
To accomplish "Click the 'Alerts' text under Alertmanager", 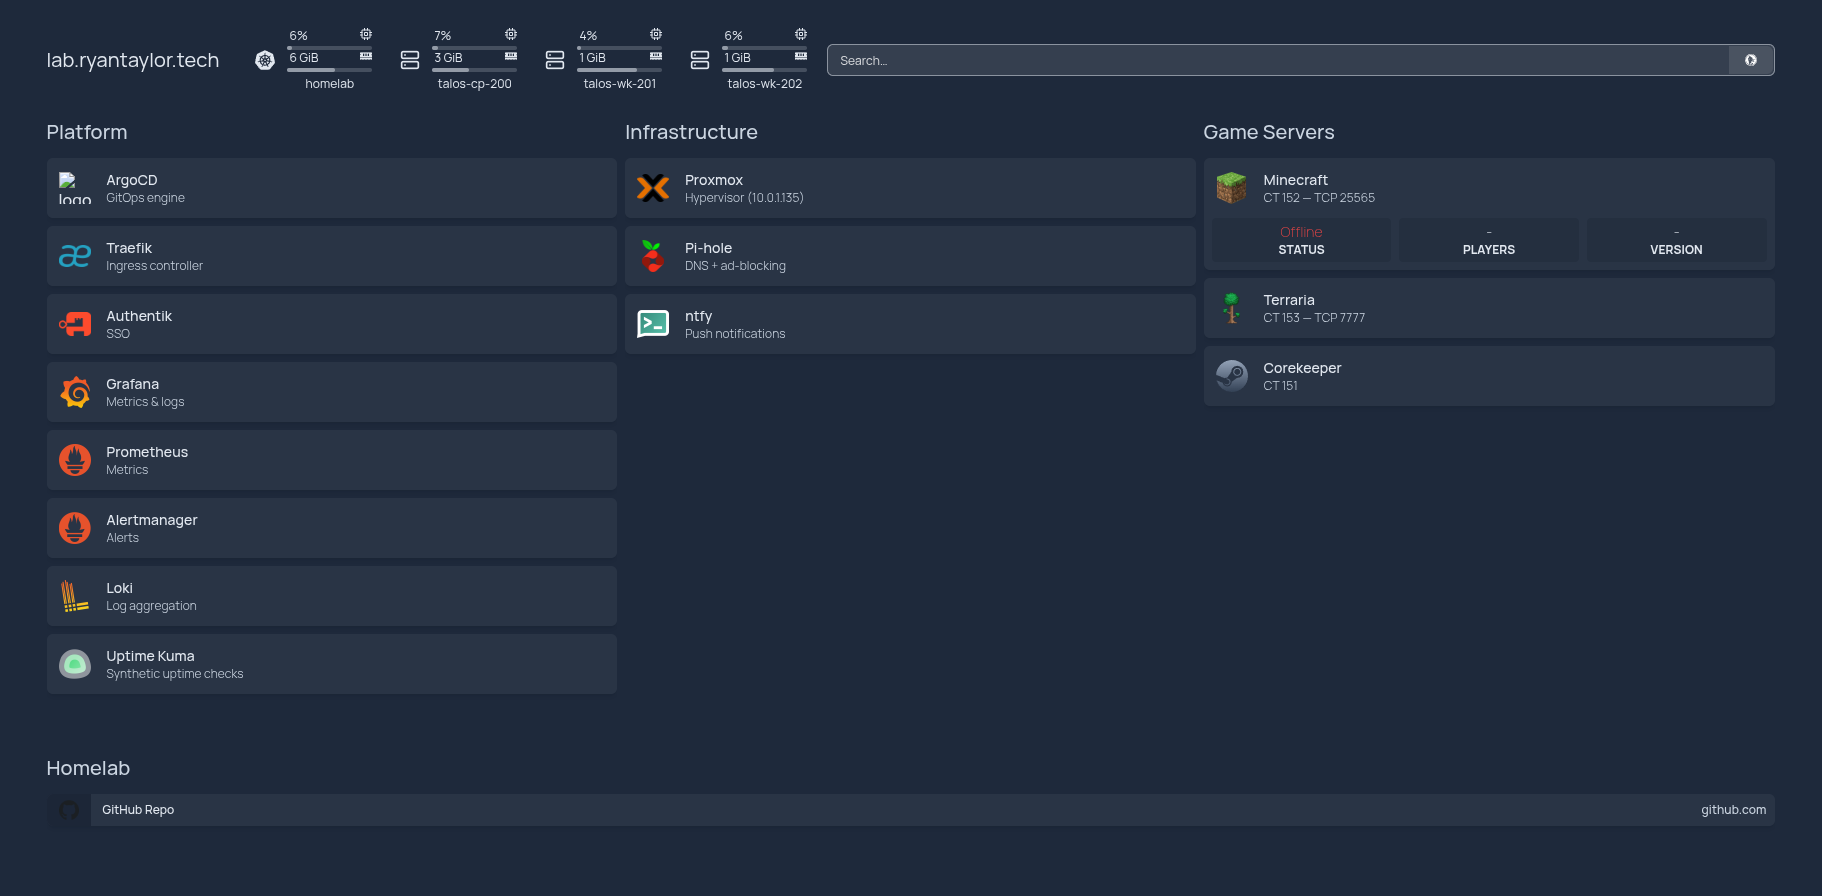I will [x=123, y=538].
